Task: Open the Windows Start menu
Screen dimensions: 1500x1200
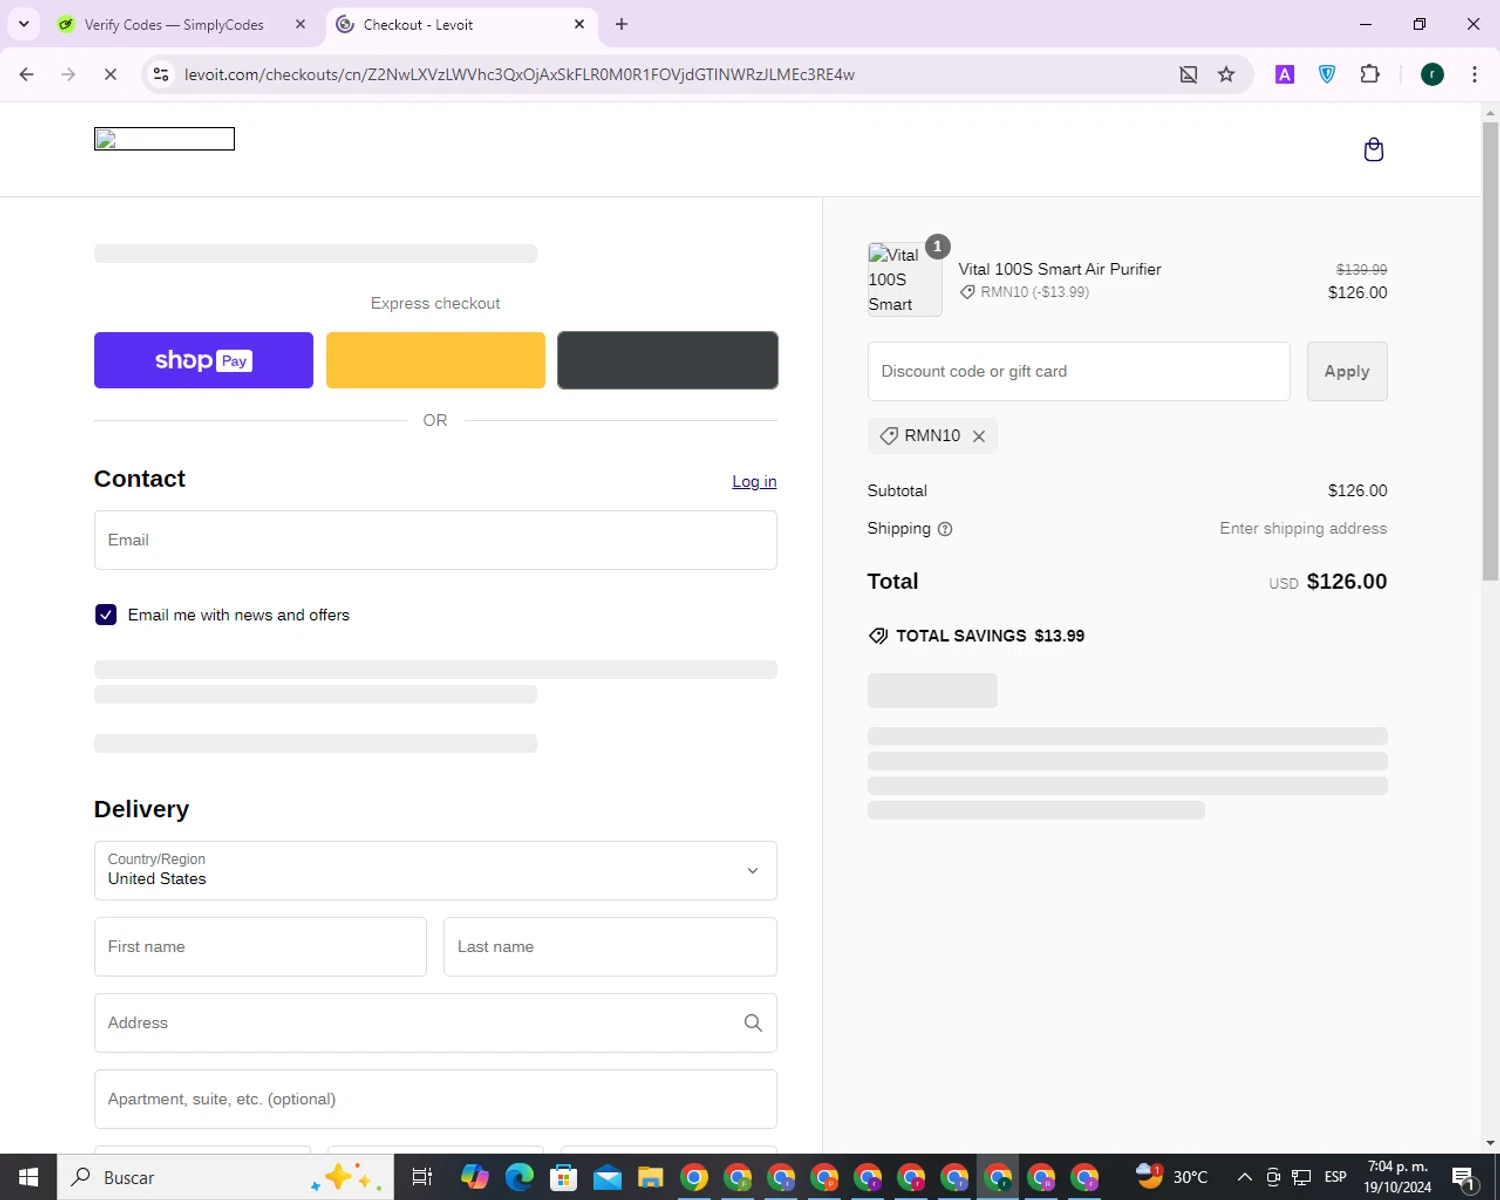Action: (28, 1177)
